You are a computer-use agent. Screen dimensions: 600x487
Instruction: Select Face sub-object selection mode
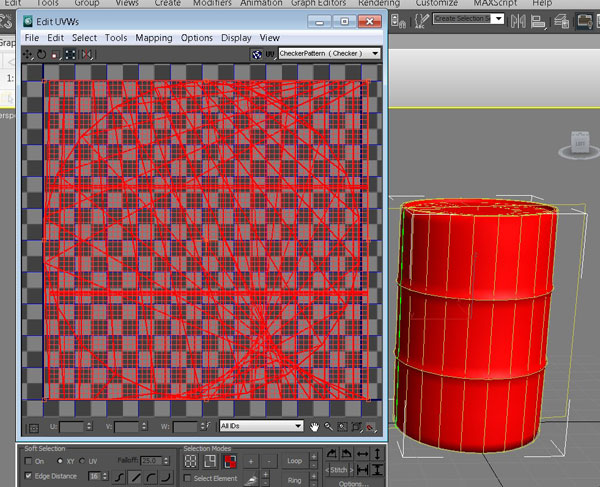pos(230,462)
